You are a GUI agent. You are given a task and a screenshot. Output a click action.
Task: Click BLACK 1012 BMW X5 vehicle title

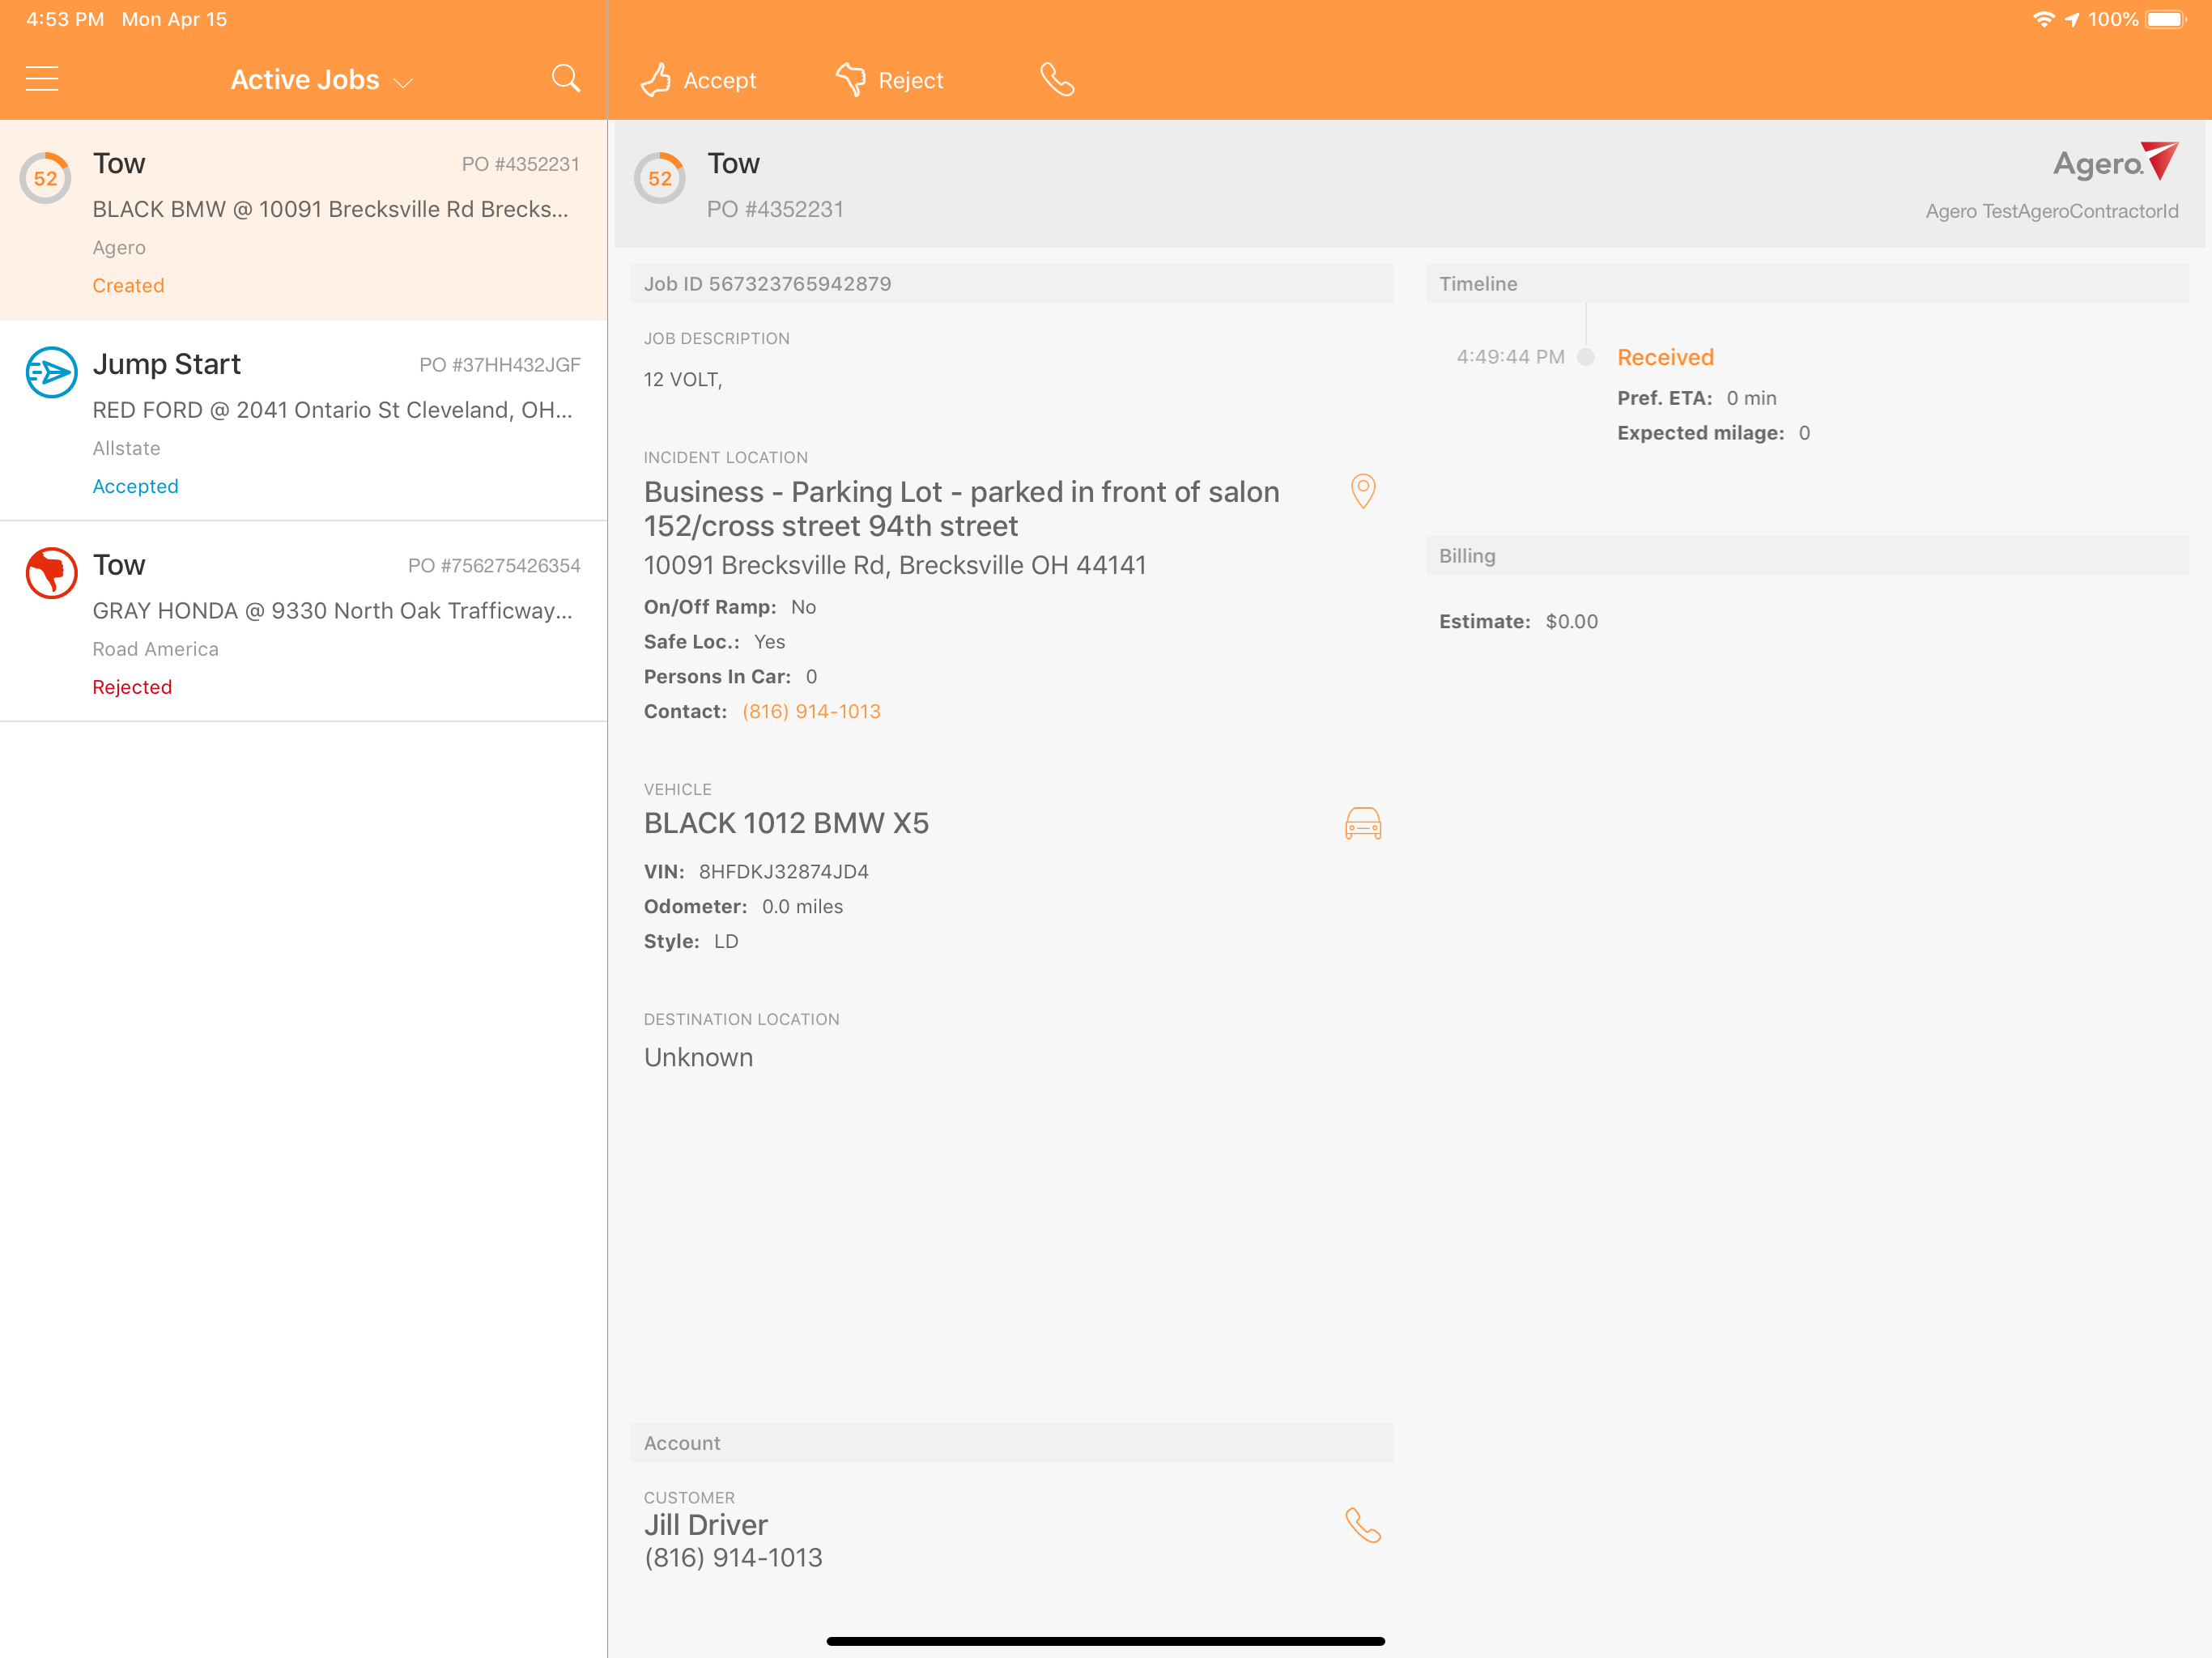786,823
